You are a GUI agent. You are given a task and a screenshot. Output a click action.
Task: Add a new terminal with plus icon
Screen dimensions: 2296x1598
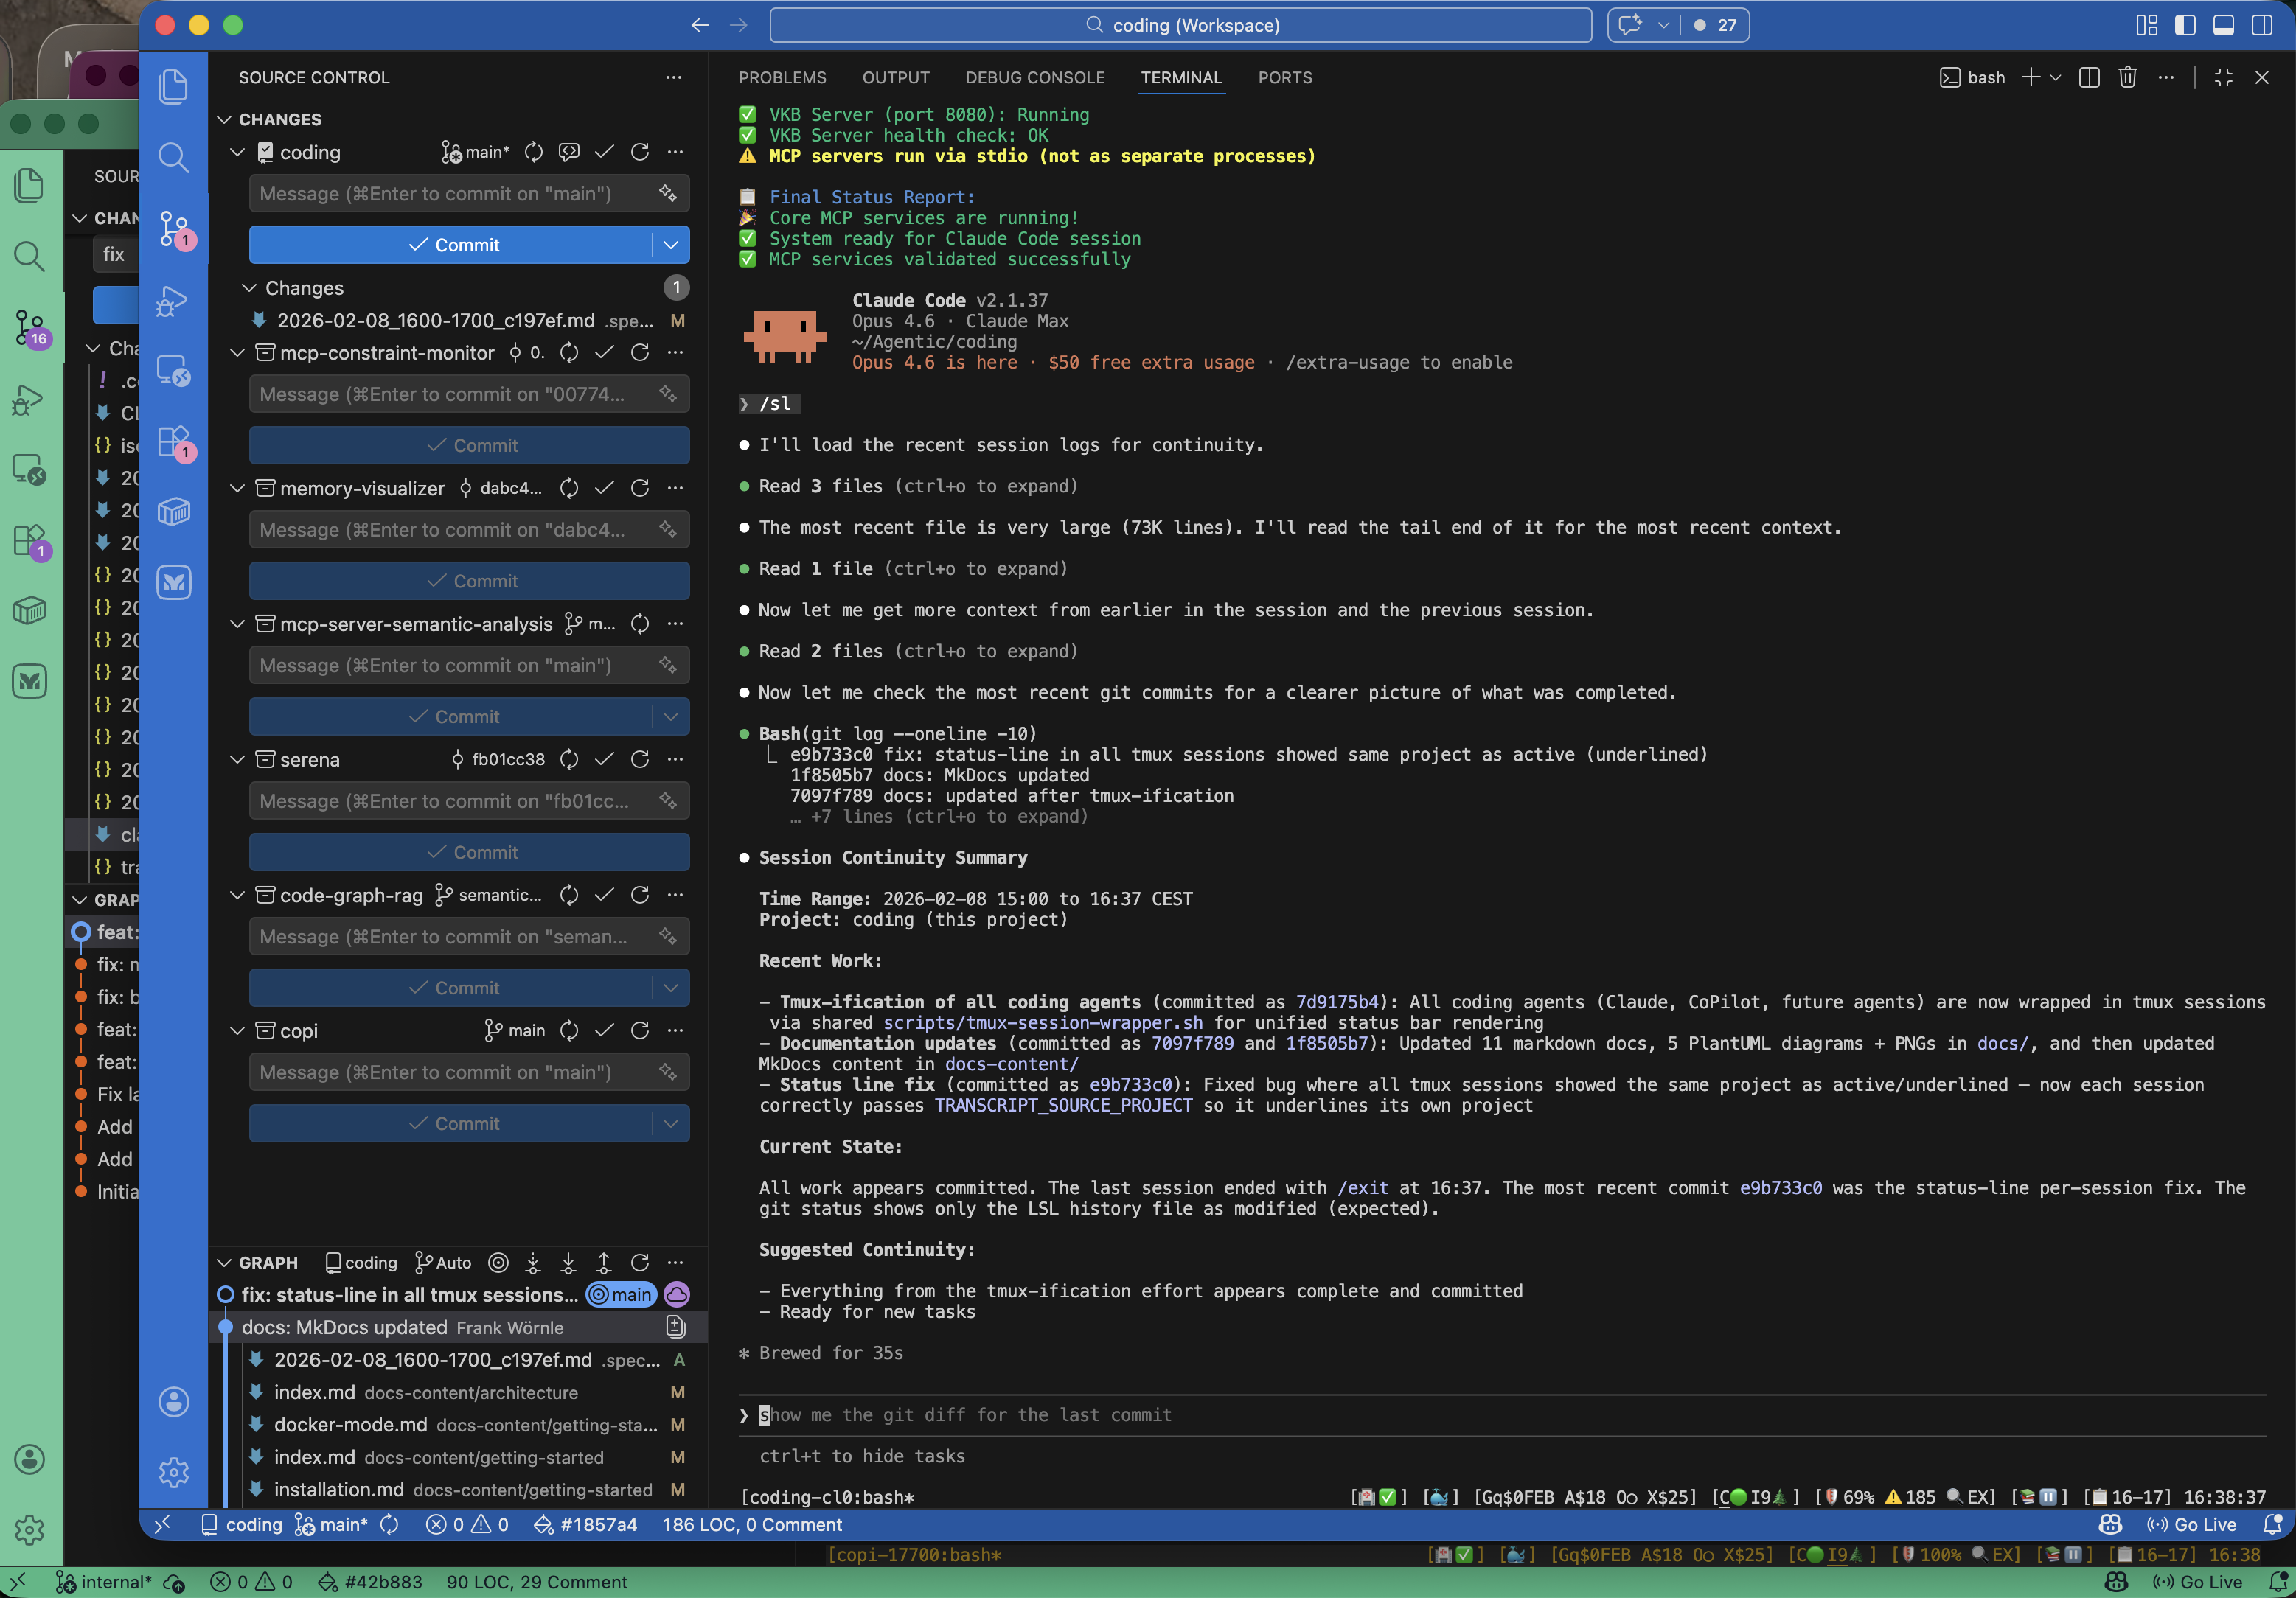click(2031, 77)
